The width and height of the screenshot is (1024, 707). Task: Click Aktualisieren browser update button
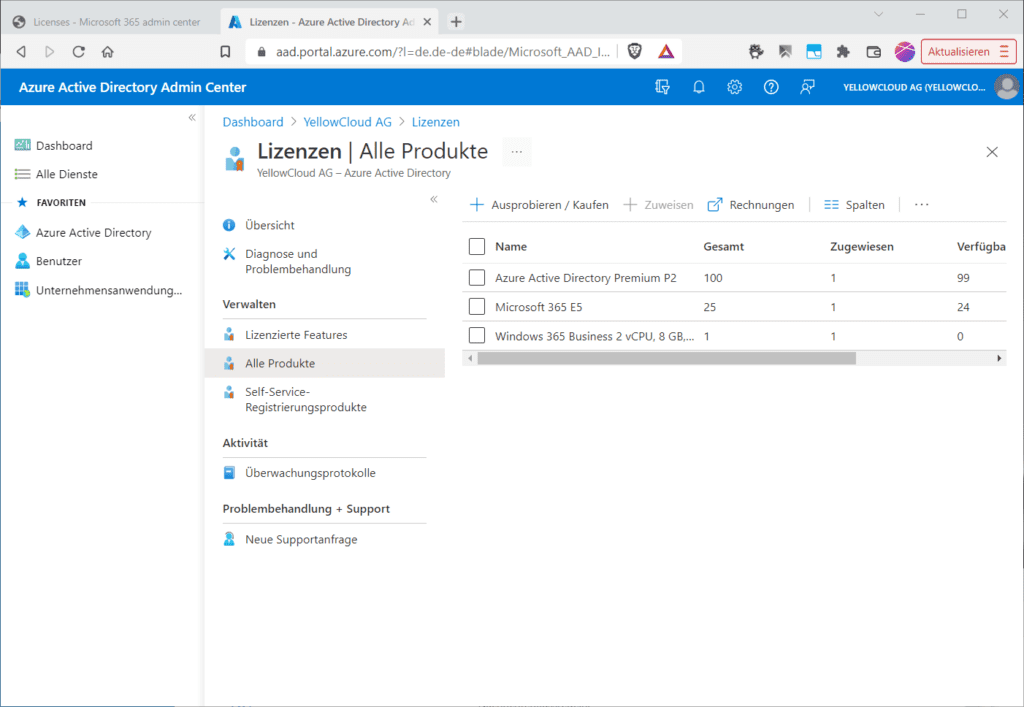pyautogui.click(x=968, y=52)
